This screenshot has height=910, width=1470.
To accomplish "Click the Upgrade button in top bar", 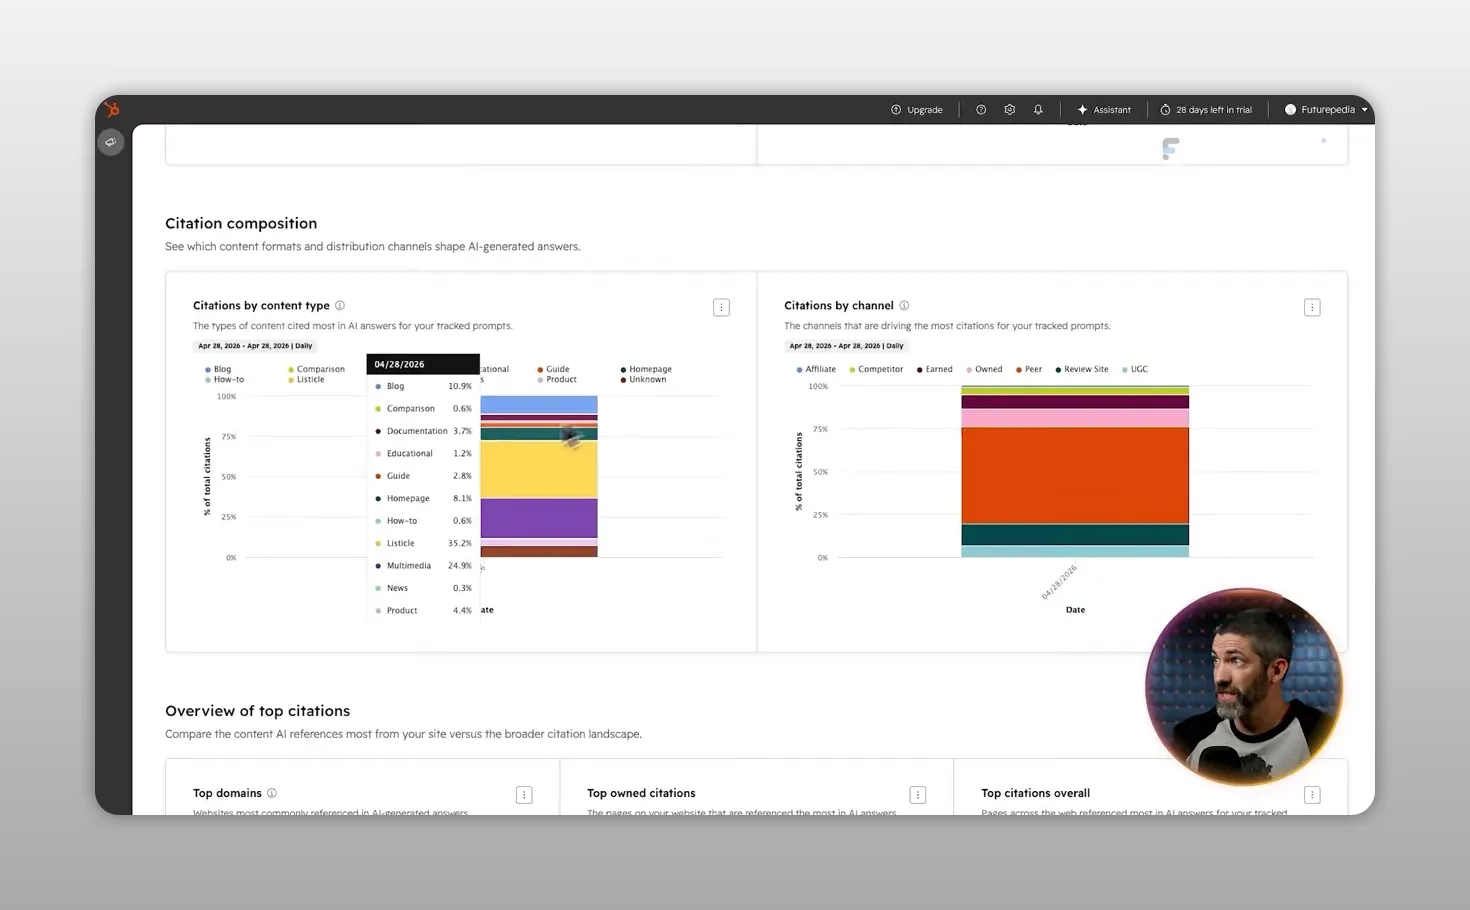I will pyautogui.click(x=917, y=110).
